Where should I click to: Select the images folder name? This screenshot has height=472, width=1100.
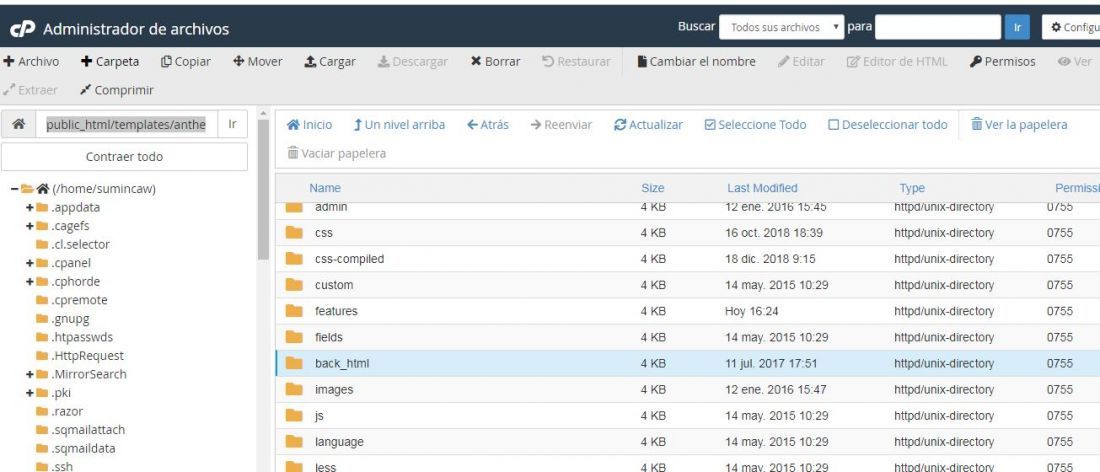point(334,389)
